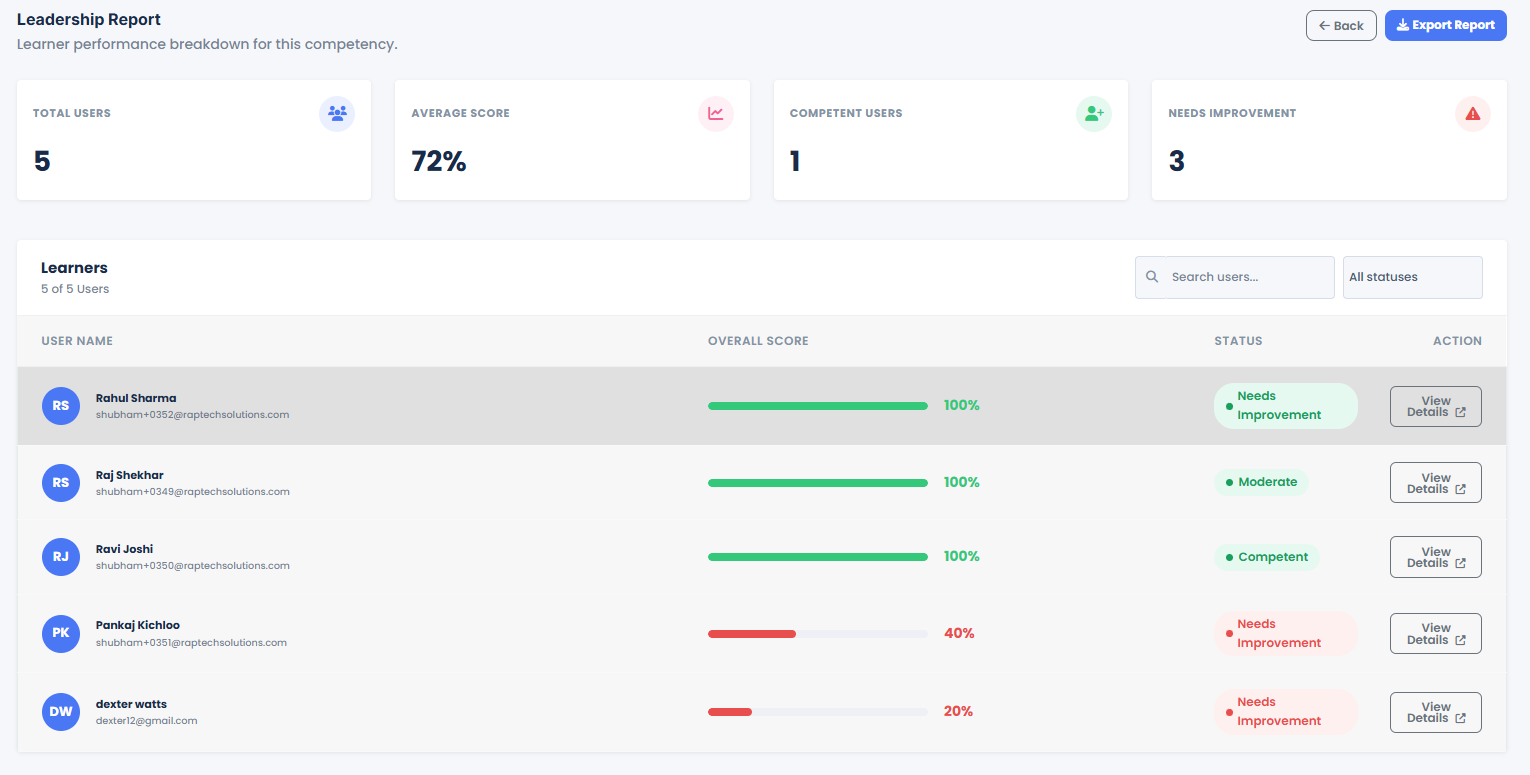Click dexter watts' DW avatar

pos(61,712)
